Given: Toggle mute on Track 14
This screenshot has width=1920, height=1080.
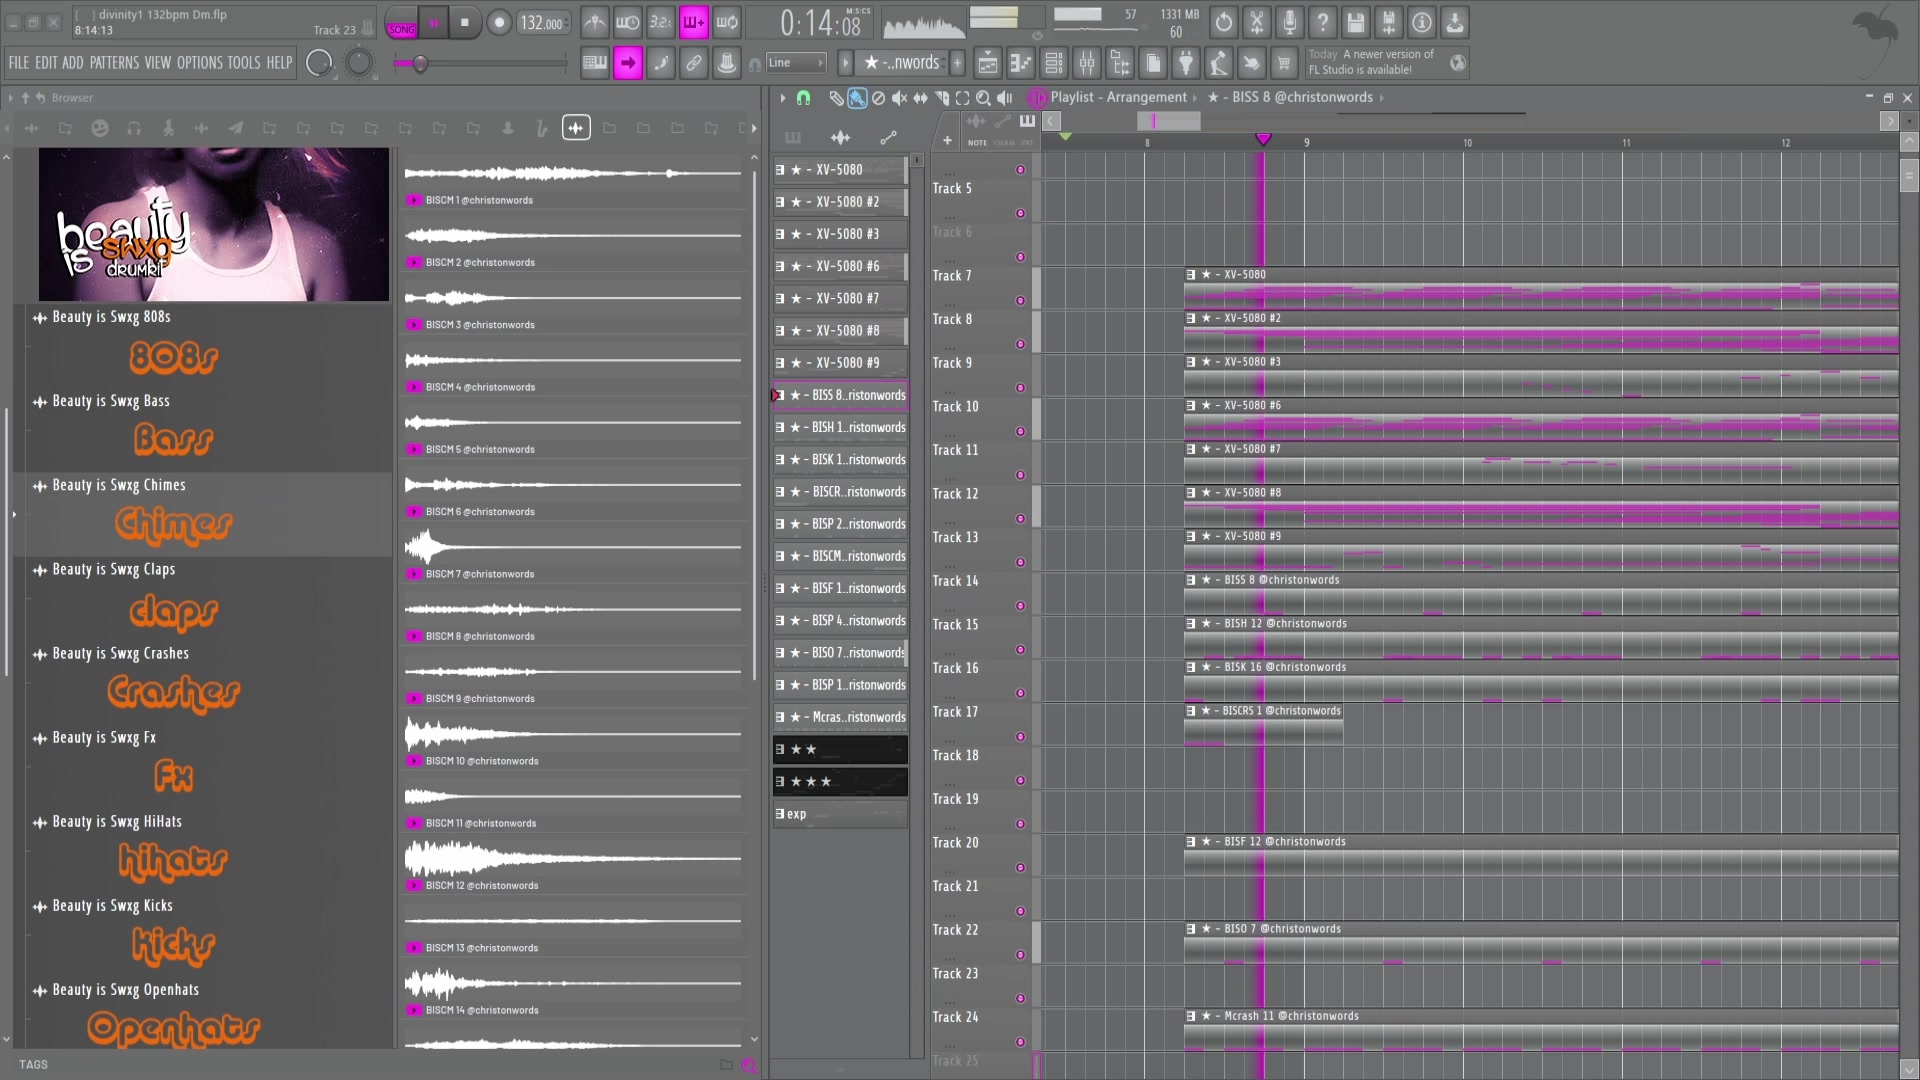Looking at the screenshot, I should pyautogui.click(x=1020, y=606).
